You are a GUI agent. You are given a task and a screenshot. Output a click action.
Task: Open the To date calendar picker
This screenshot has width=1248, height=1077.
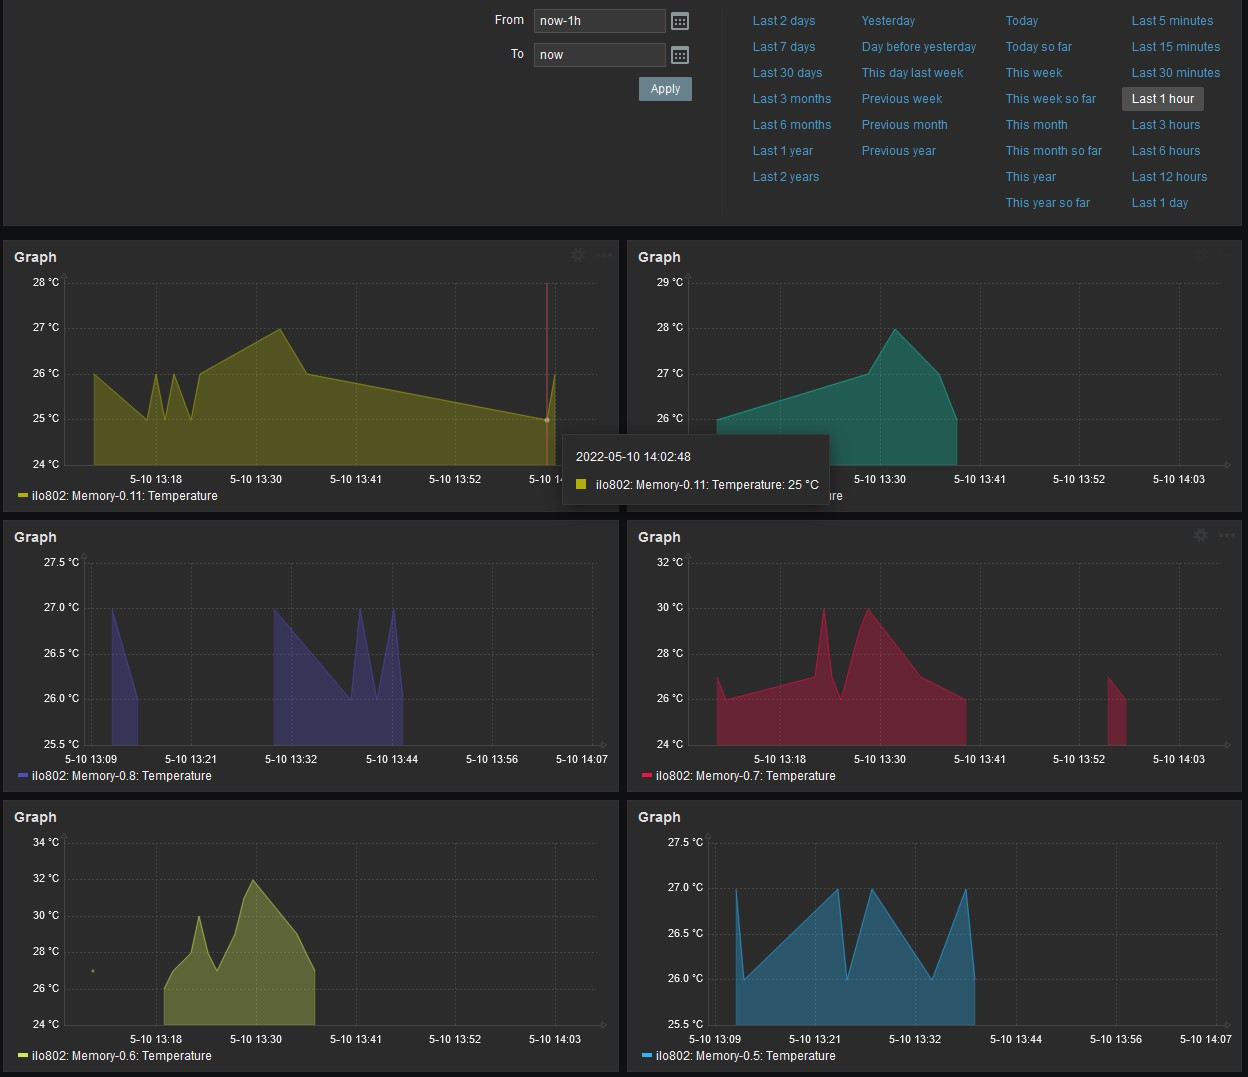680,55
